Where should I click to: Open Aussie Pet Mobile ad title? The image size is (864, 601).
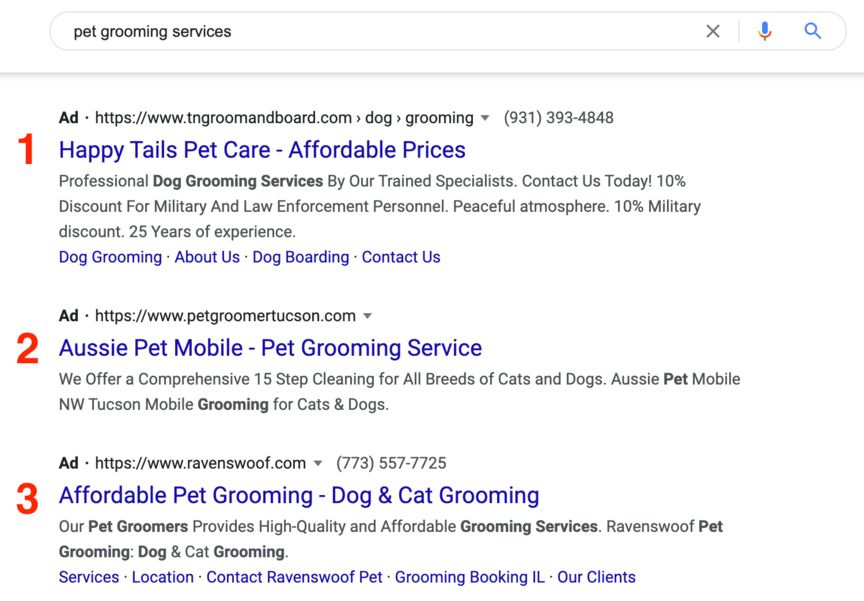270,348
